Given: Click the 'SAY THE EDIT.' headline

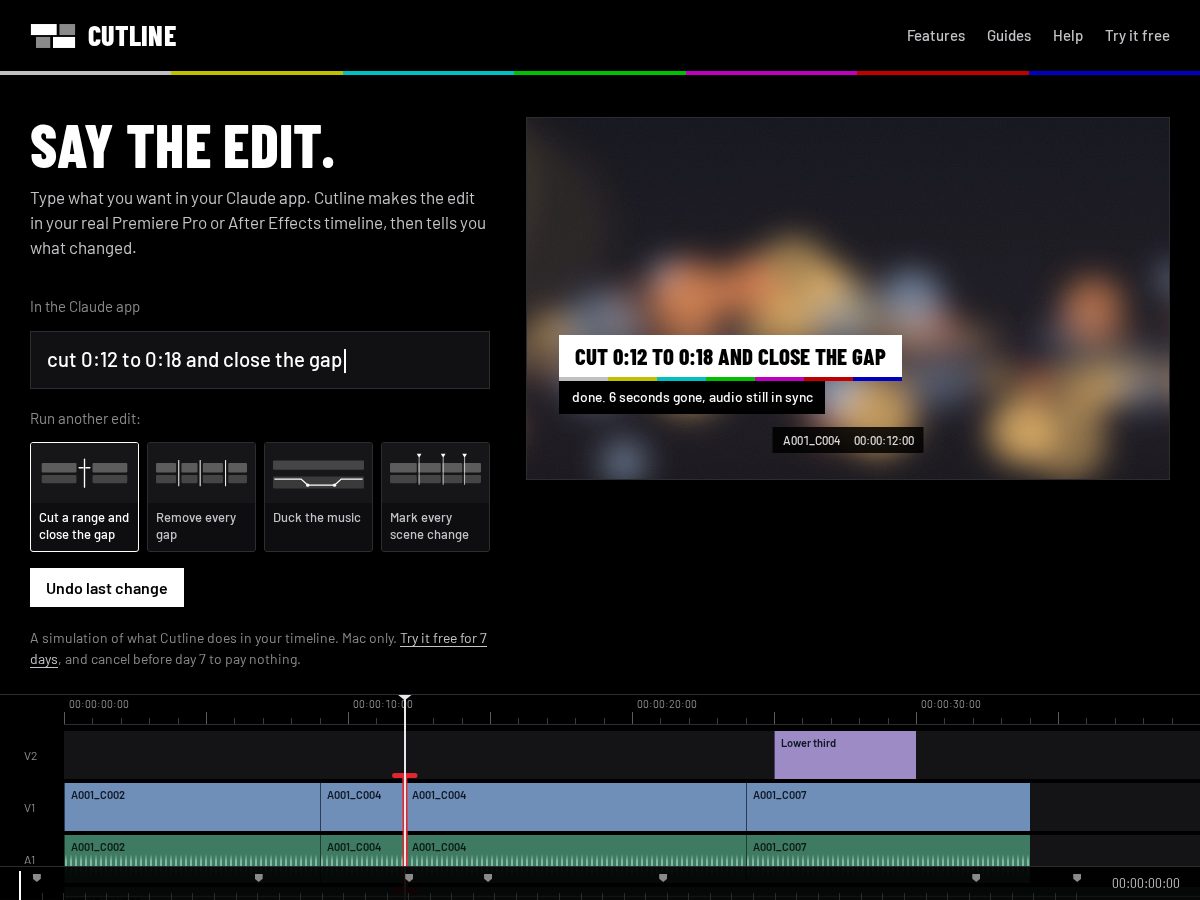Looking at the screenshot, I should [183, 146].
